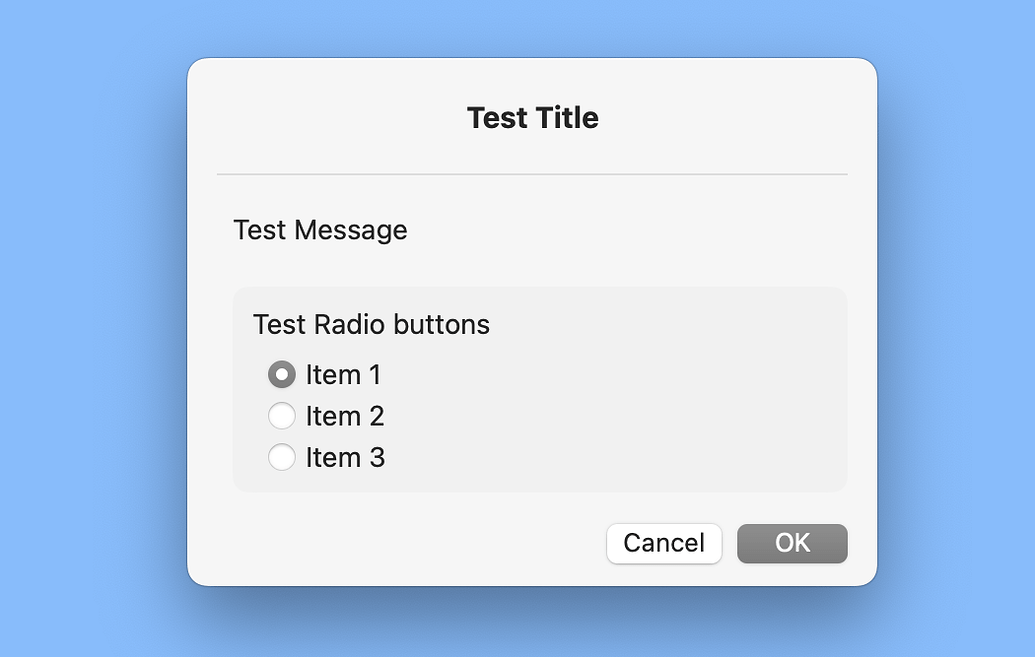
Task: Select the currently checked Item 1 option
Action: pyautogui.click(x=282, y=374)
